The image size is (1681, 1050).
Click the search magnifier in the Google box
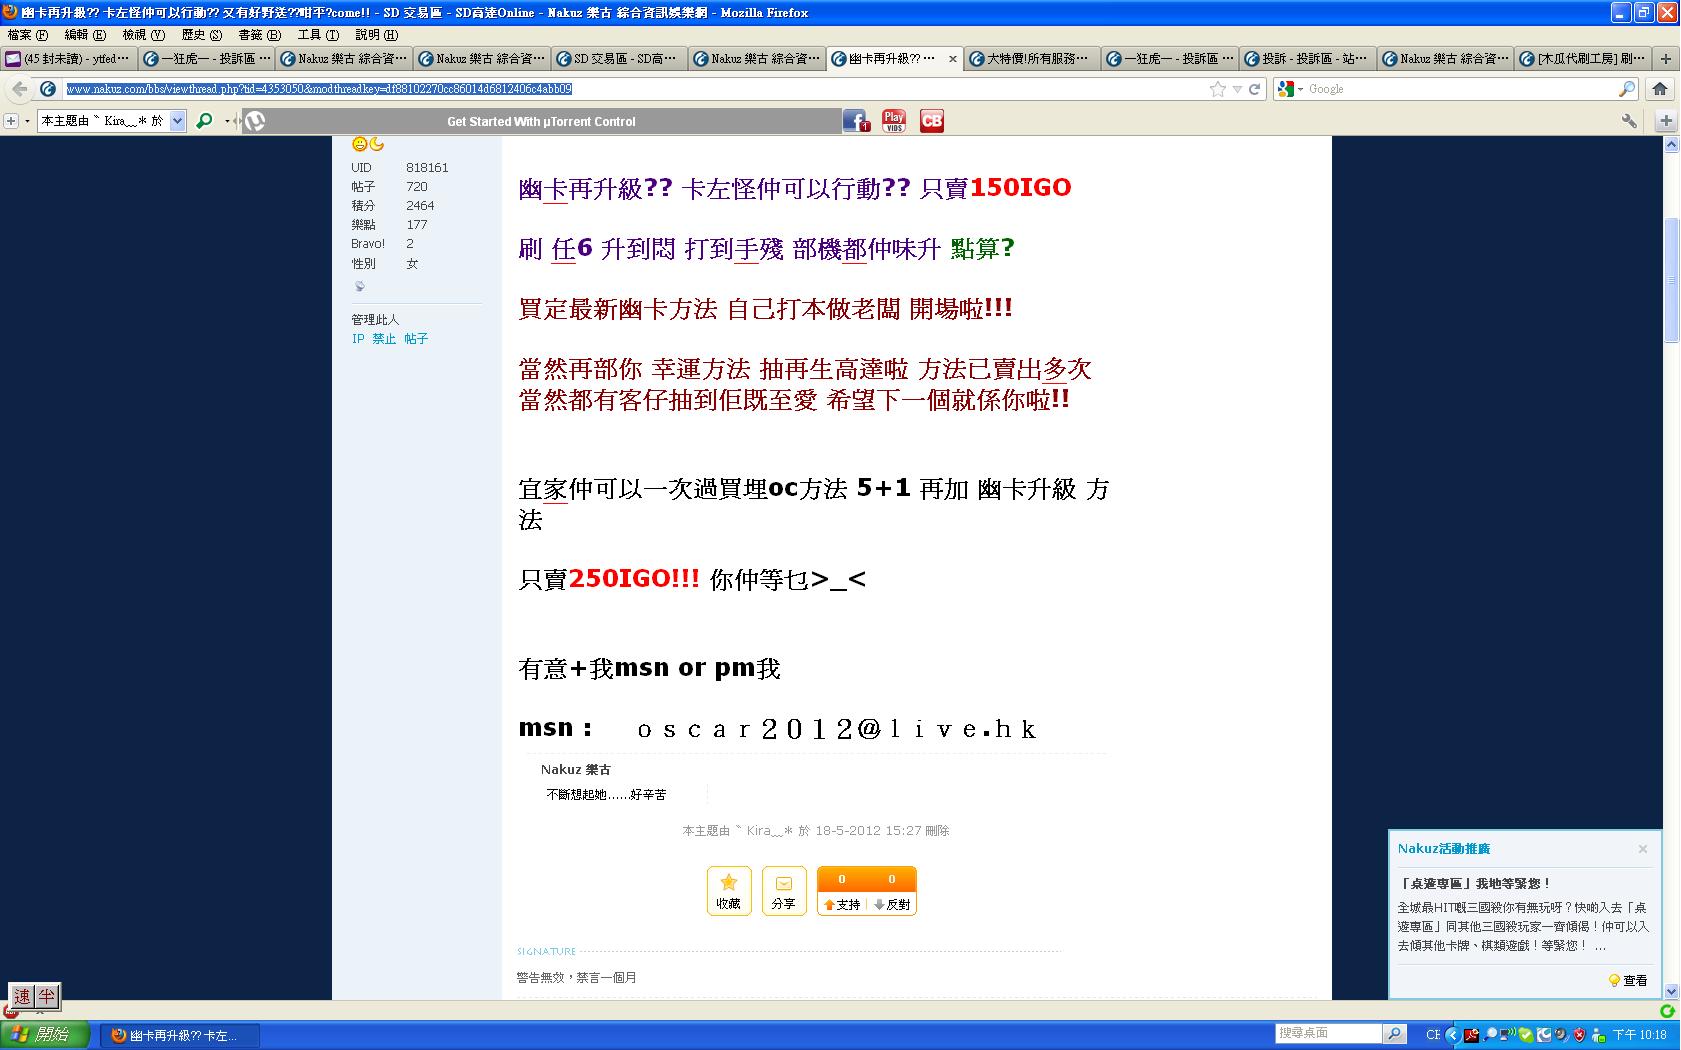[1627, 89]
